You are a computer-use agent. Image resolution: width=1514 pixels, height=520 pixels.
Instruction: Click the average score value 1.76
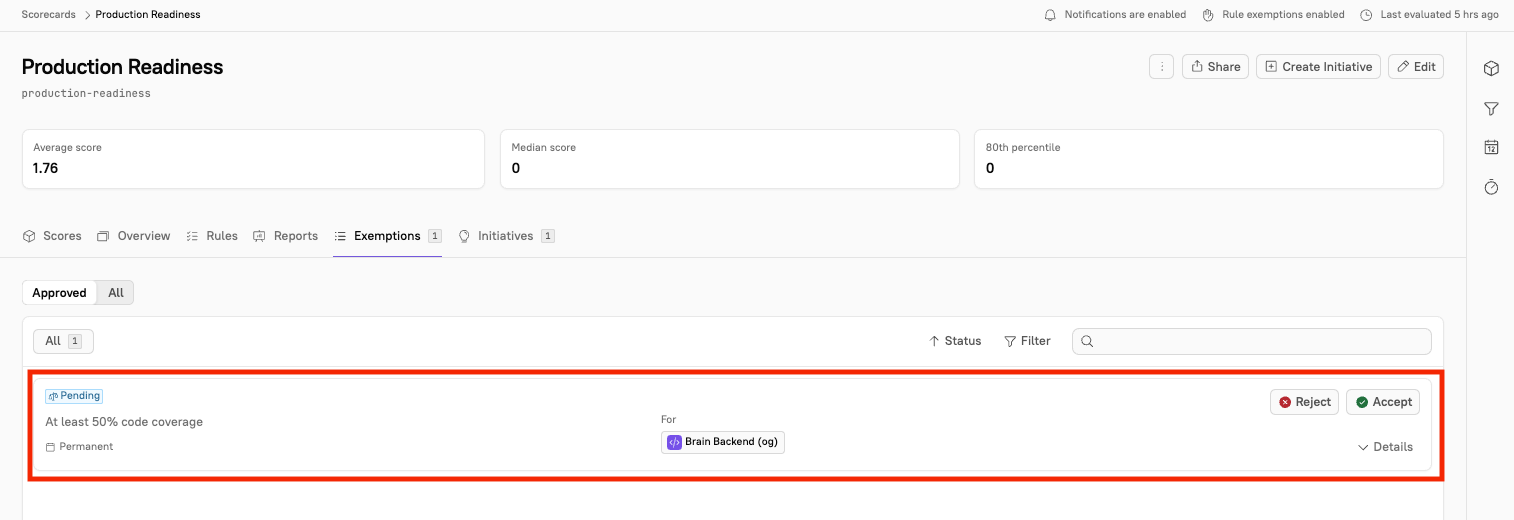pos(46,168)
